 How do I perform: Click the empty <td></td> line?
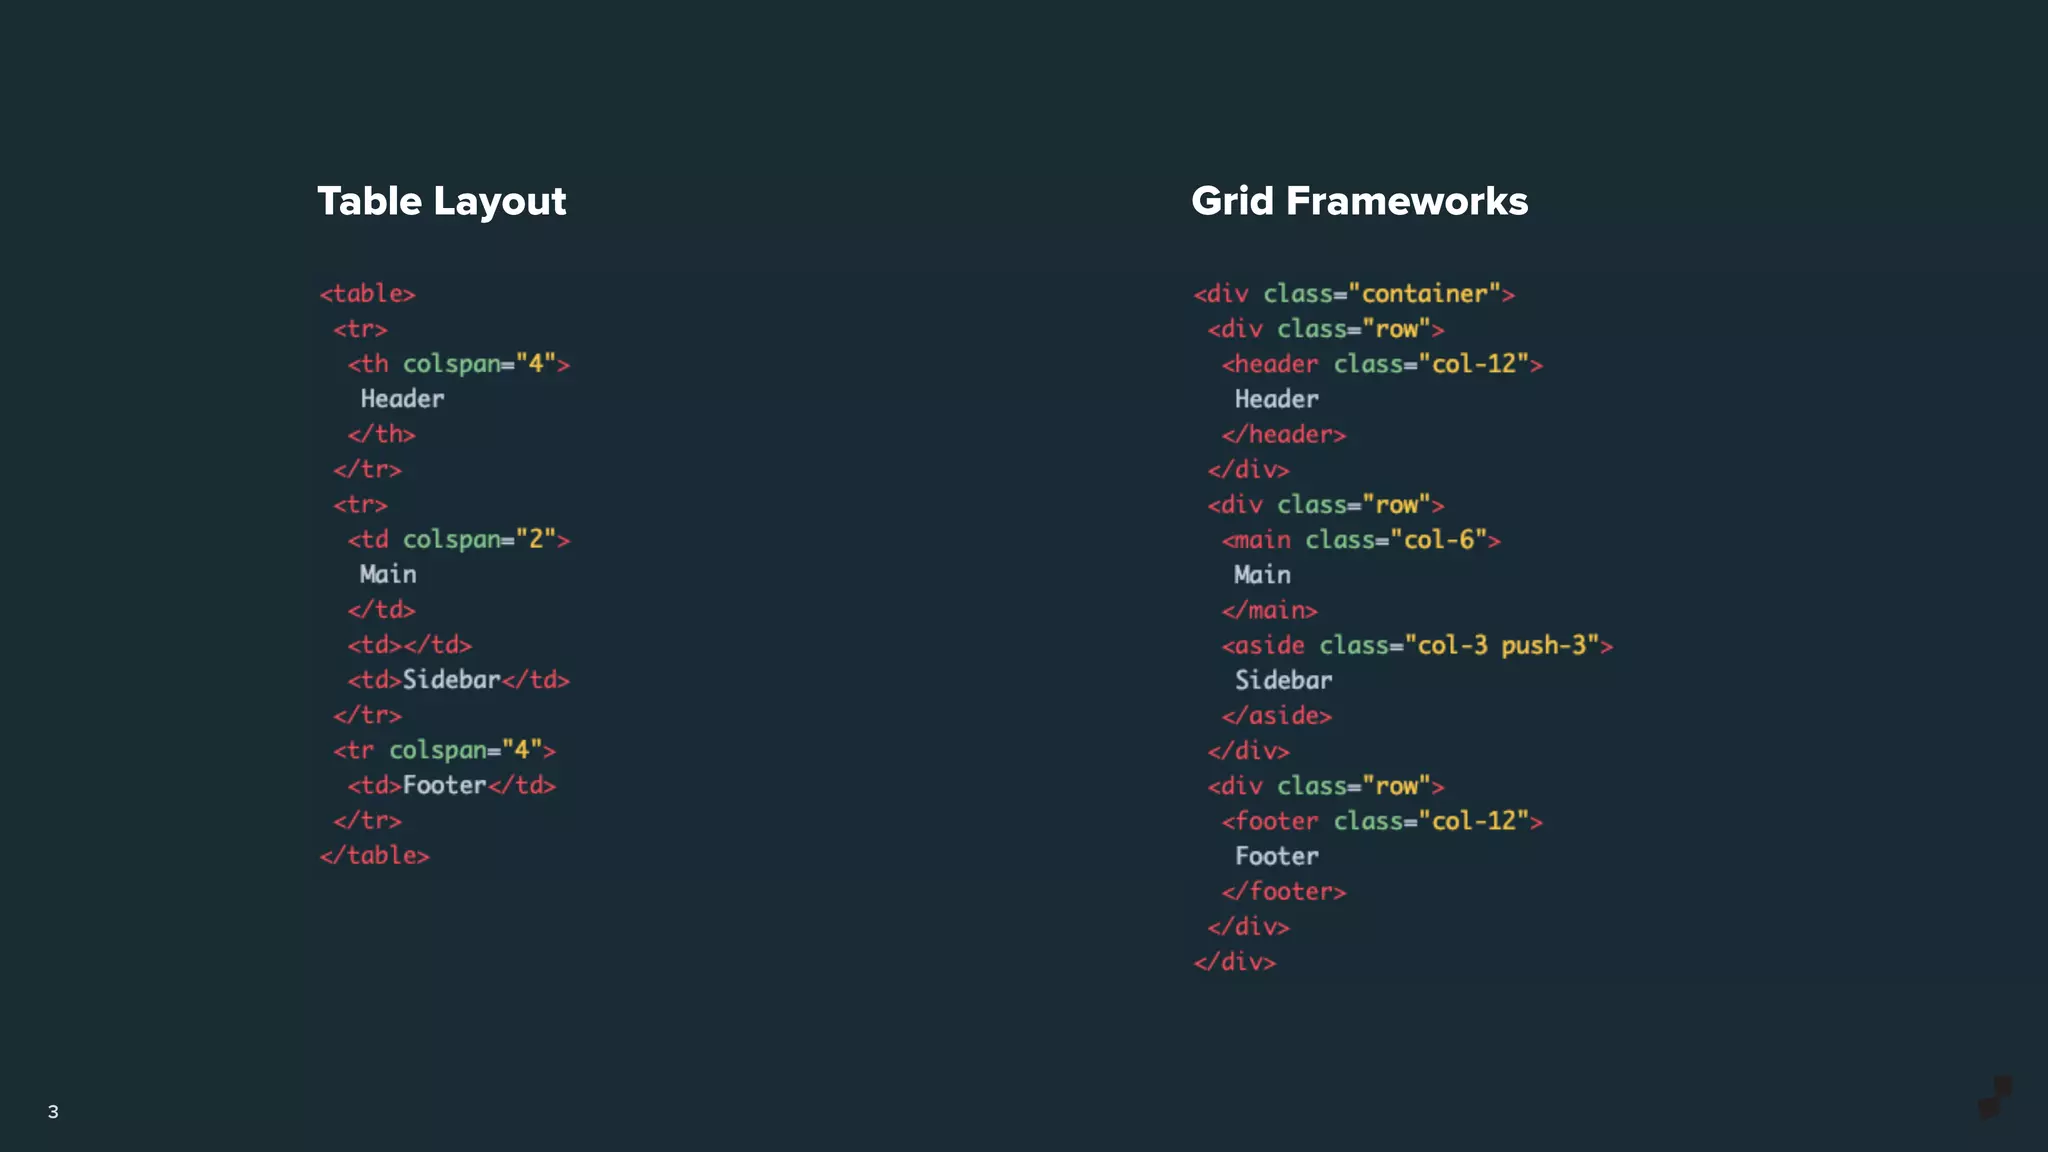pos(410,645)
